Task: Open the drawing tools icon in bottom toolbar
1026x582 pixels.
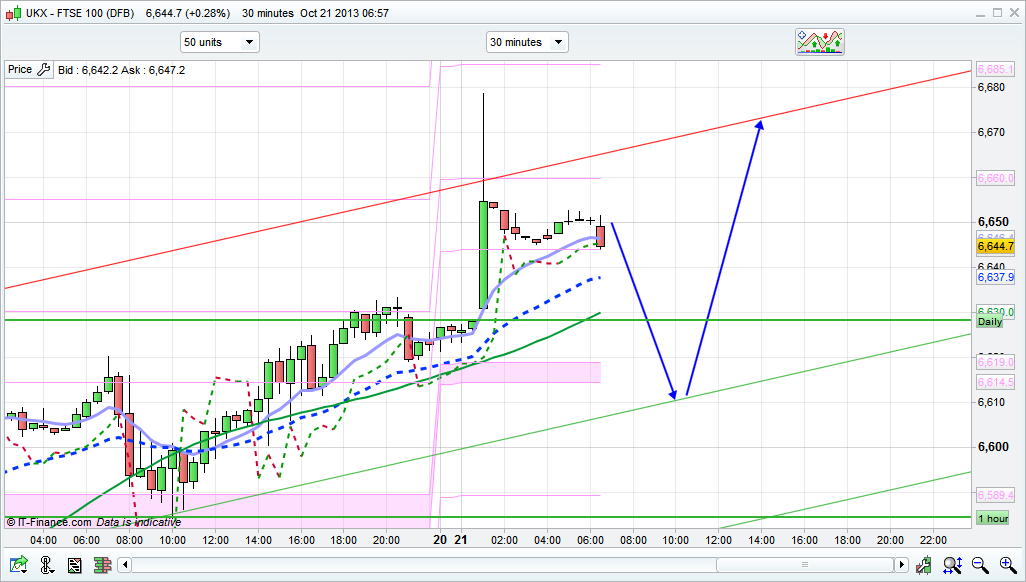Action: tap(46, 565)
